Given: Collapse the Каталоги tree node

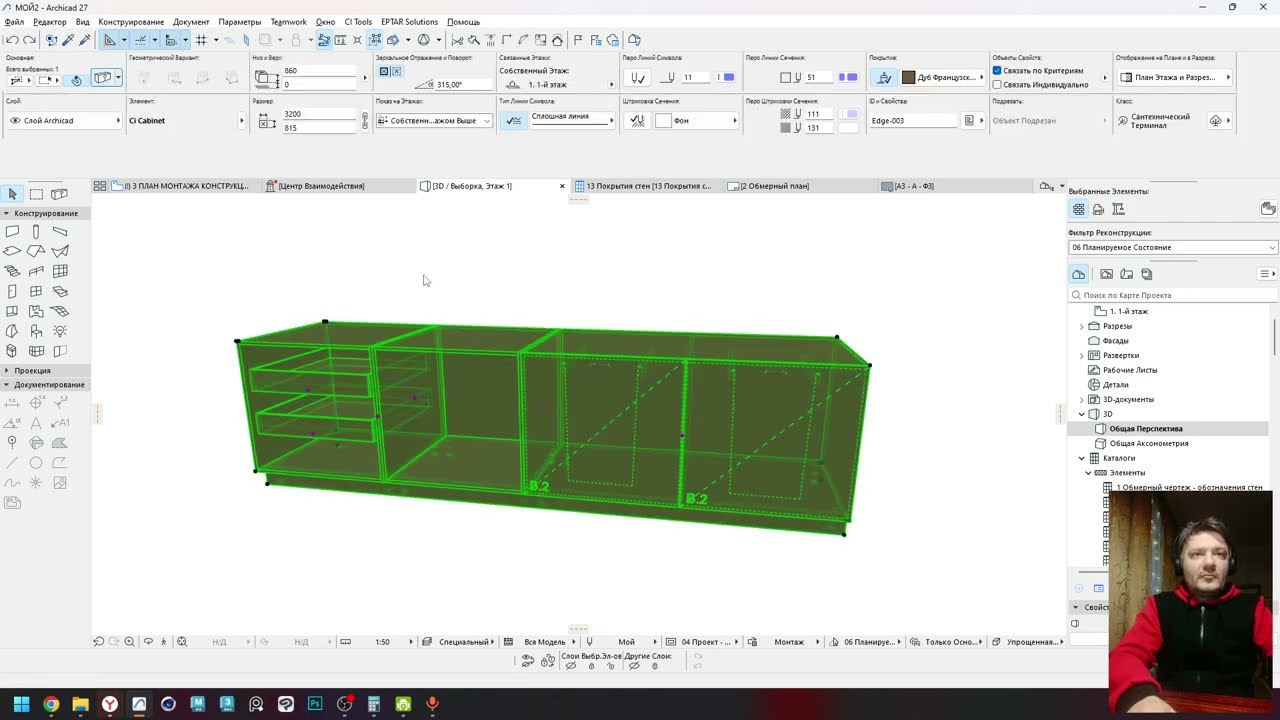Looking at the screenshot, I should coord(1081,458).
